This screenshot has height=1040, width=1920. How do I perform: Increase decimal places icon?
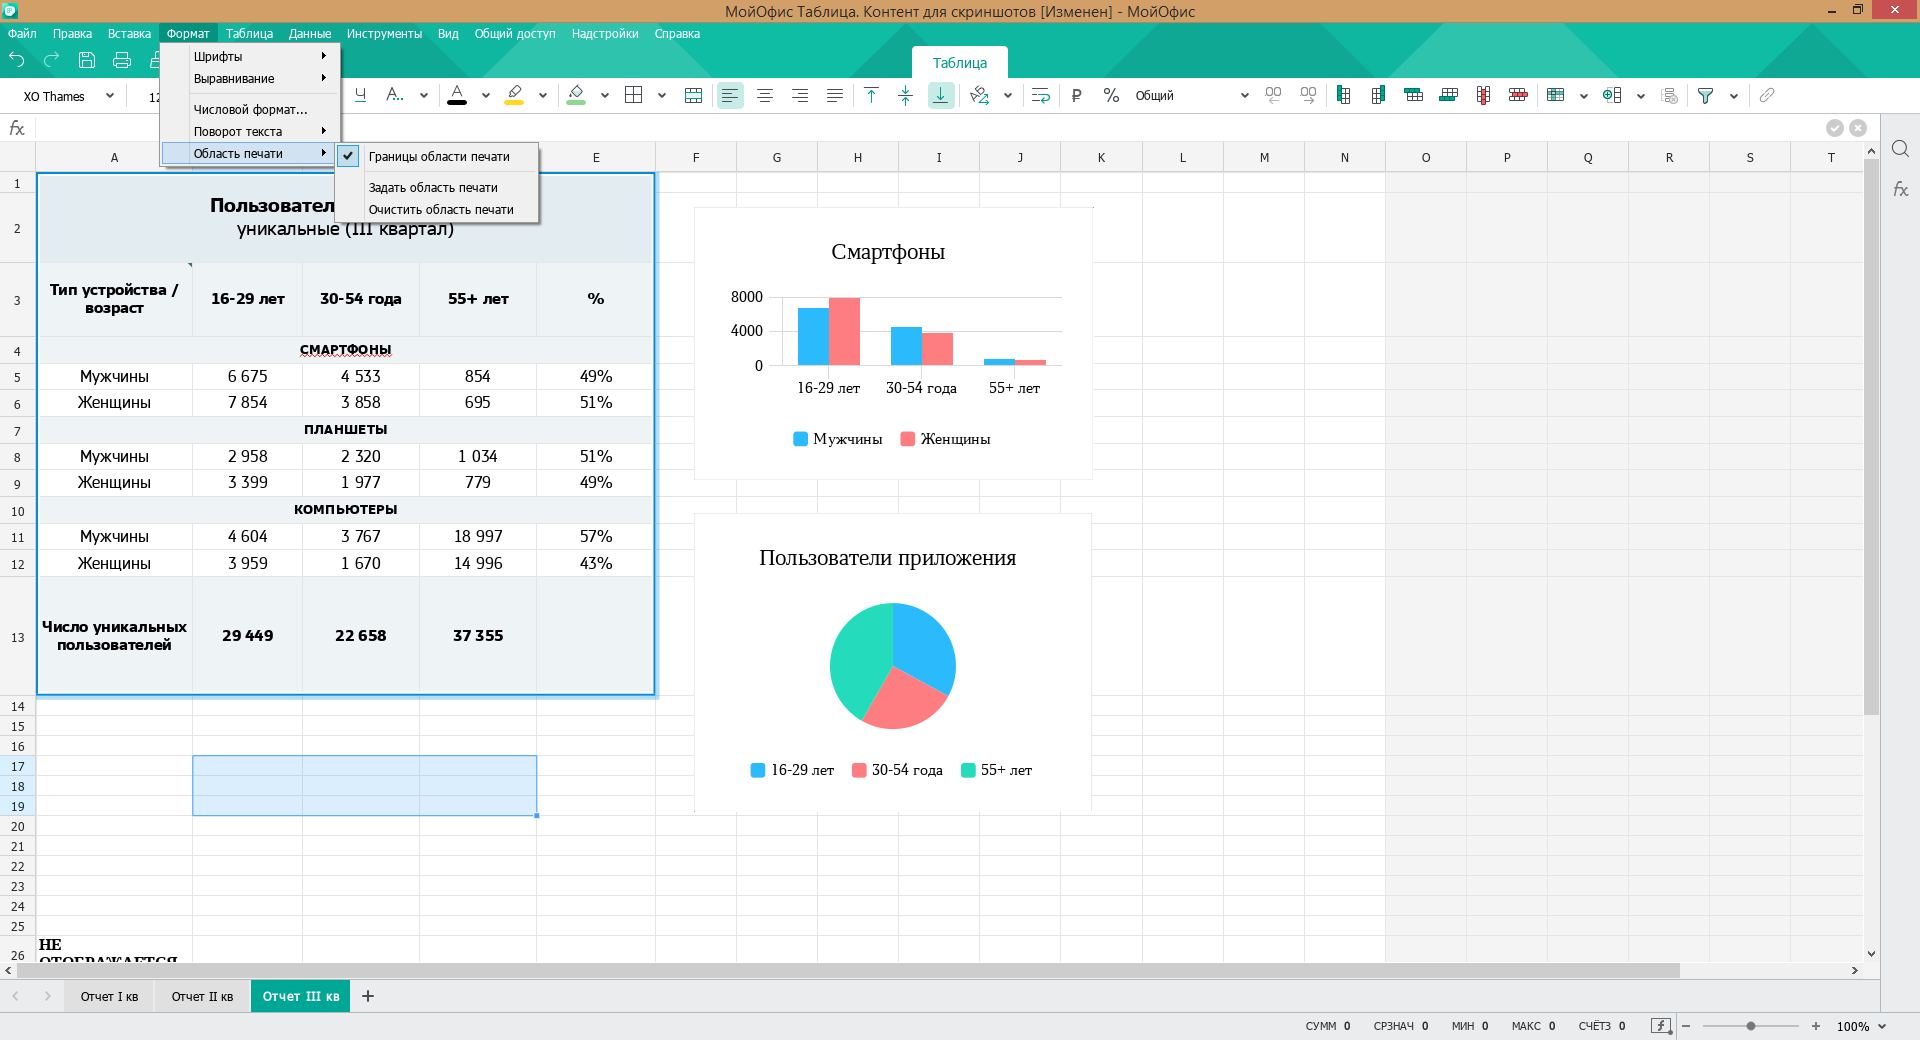1308,95
